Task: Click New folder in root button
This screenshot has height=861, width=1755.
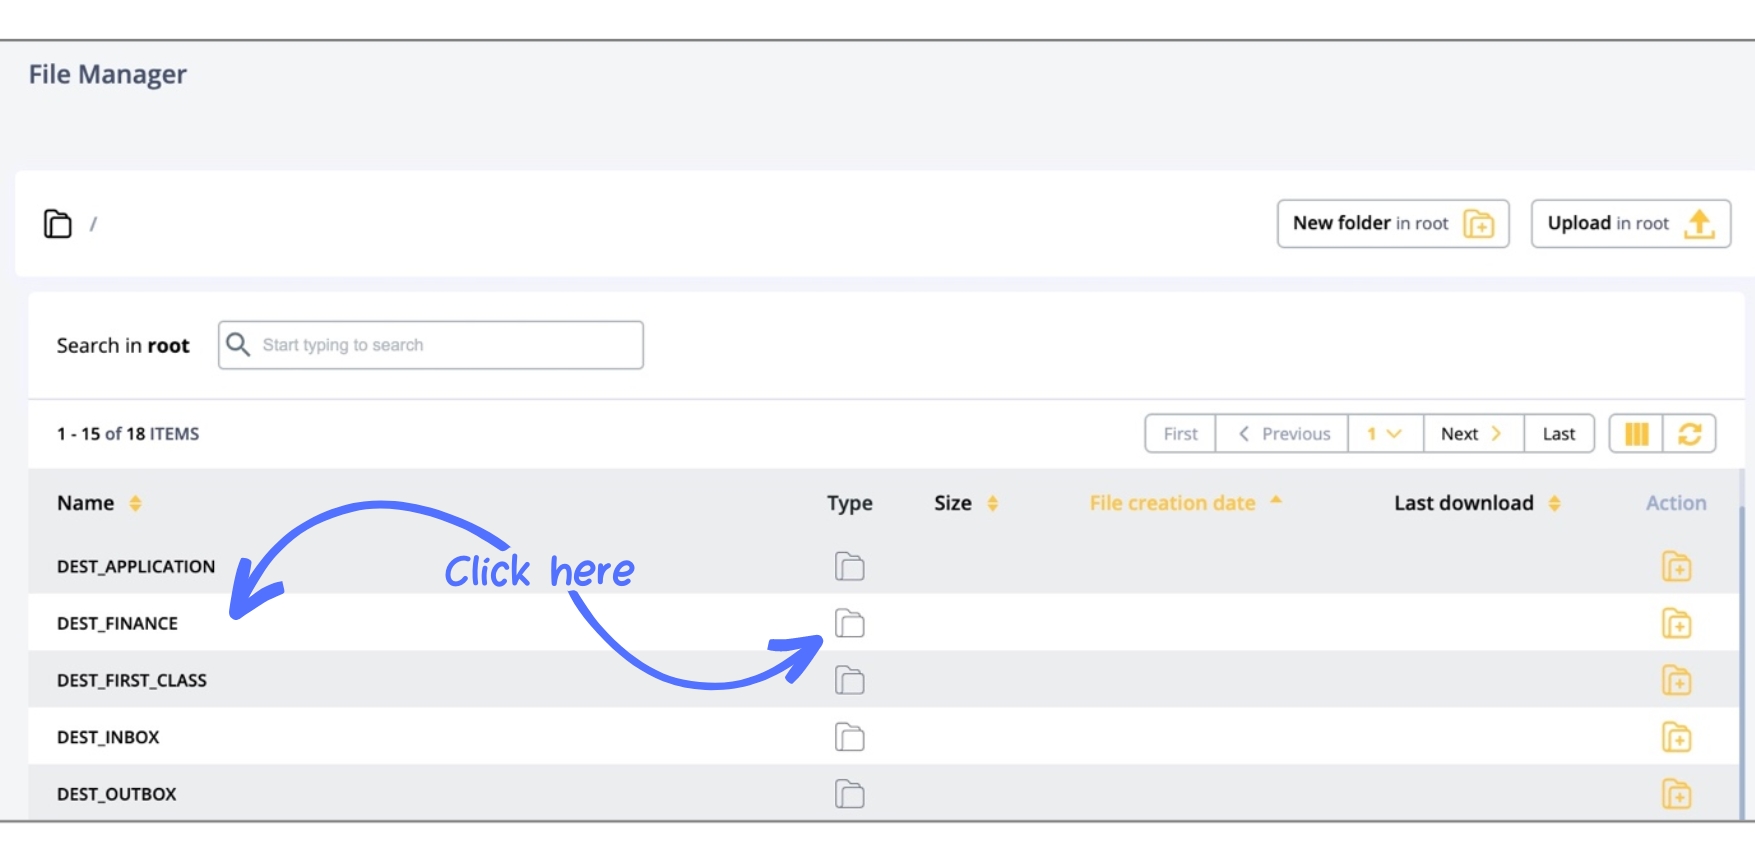Action: 1392,224
